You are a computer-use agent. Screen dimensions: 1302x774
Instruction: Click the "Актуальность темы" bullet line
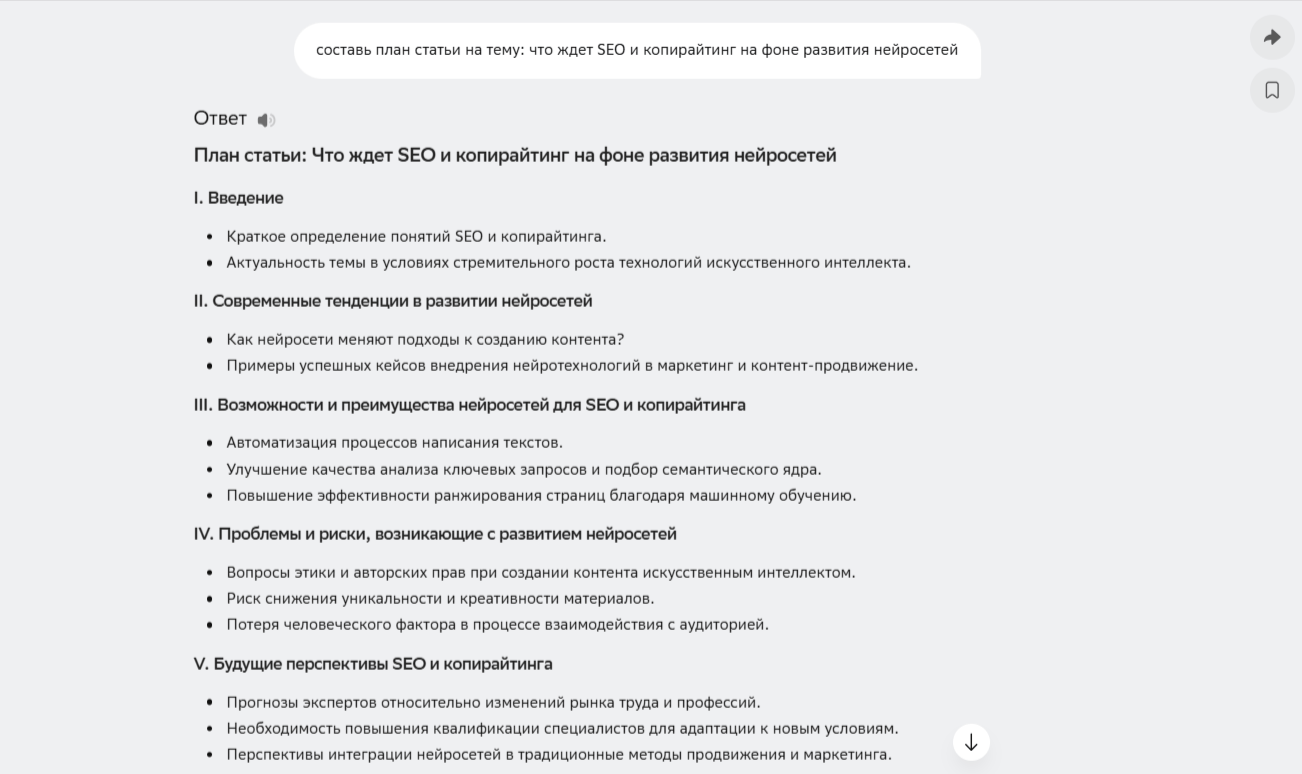pyautogui.click(x=568, y=263)
